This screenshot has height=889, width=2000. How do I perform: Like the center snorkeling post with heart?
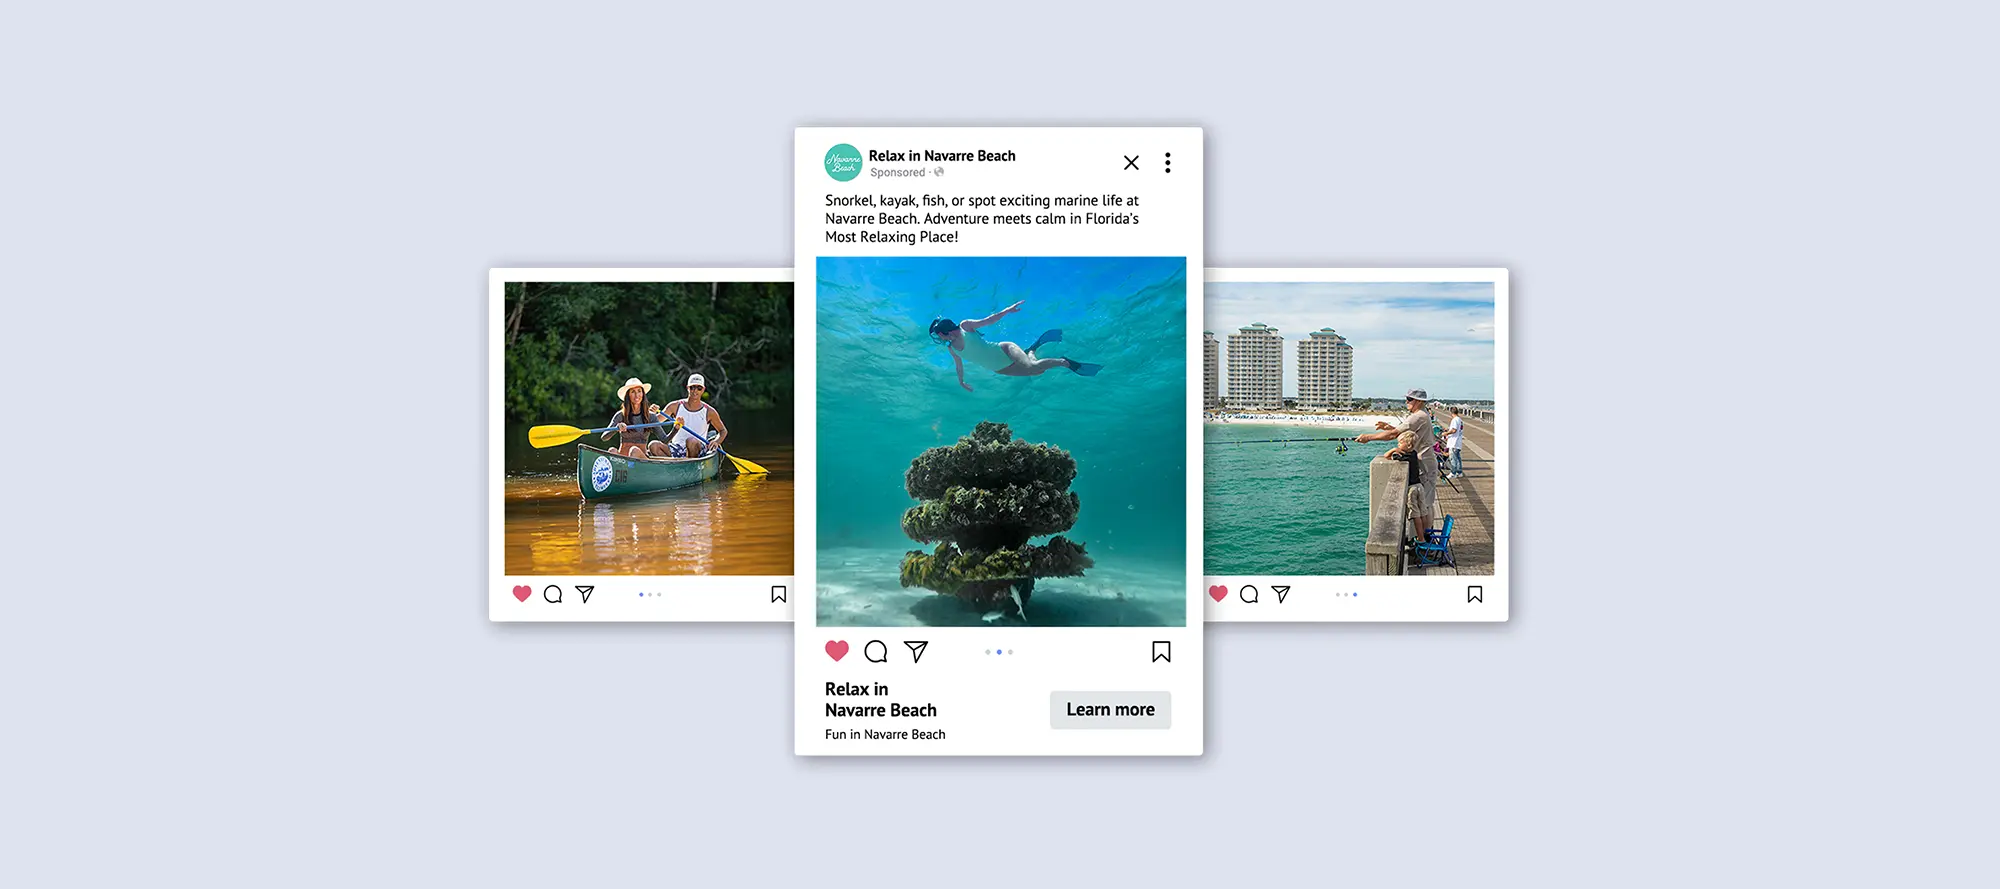(x=837, y=651)
